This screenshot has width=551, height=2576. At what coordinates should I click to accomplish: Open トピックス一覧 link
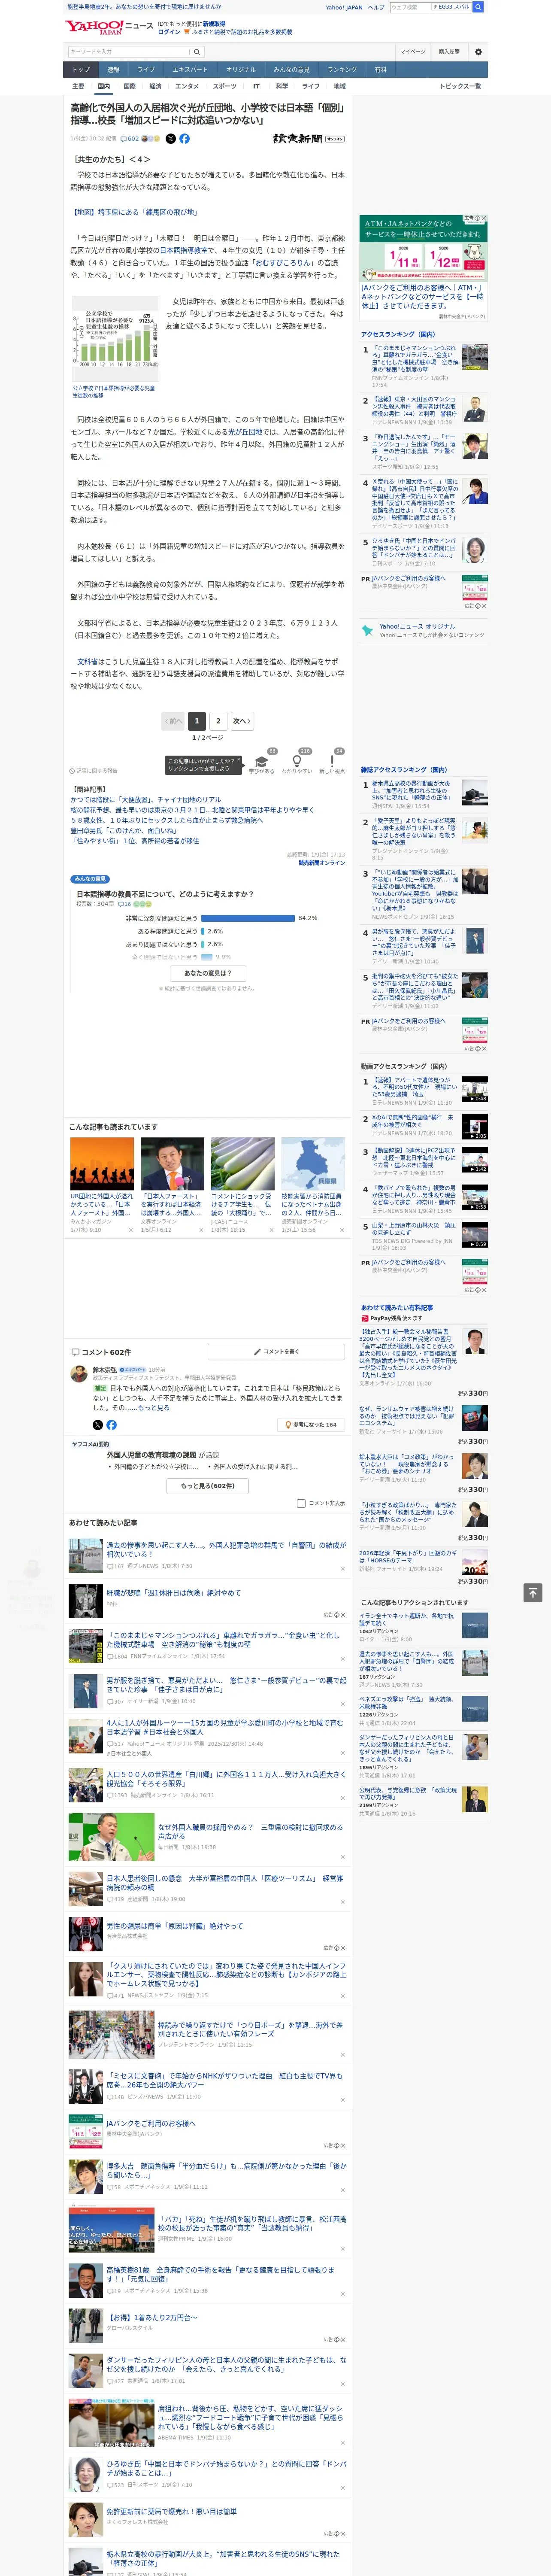(460, 86)
